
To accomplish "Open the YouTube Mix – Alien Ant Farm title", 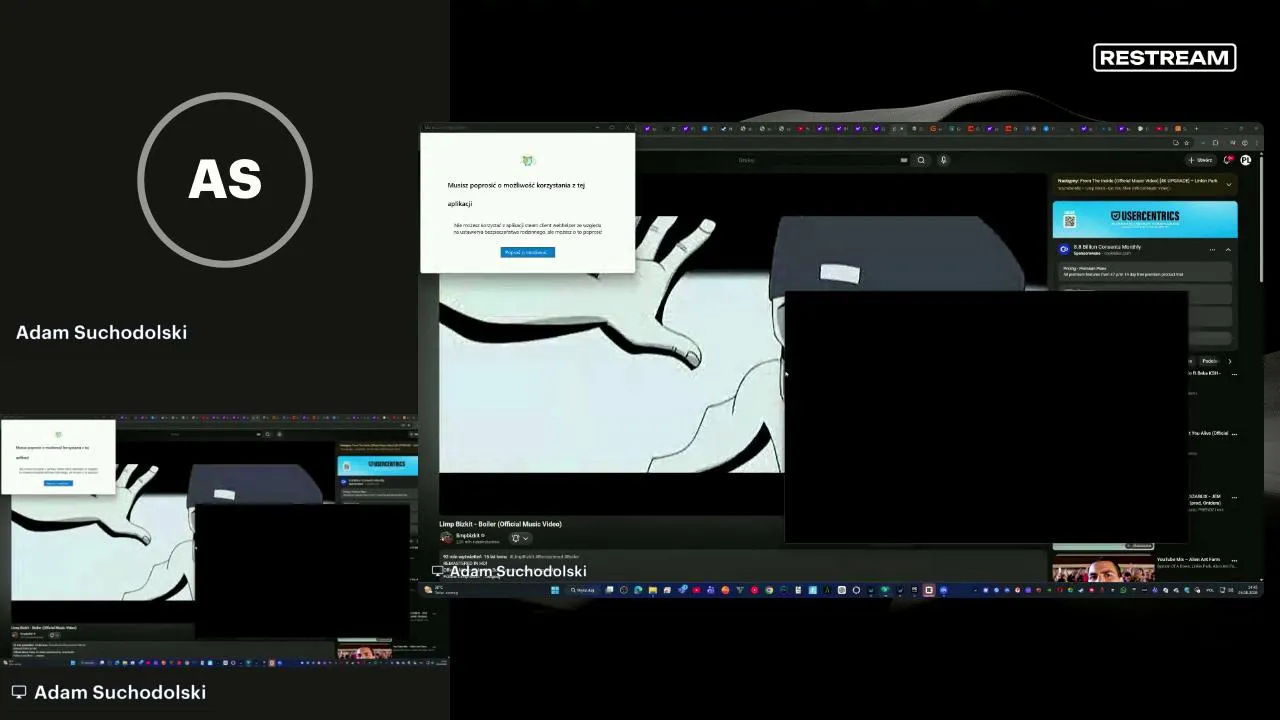I will (1186, 560).
